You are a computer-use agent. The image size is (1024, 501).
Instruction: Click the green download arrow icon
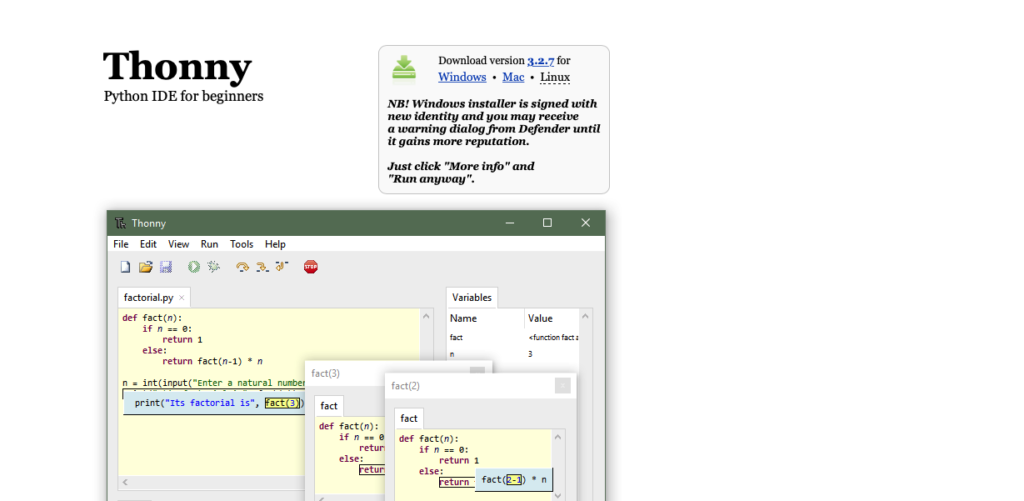[404, 70]
